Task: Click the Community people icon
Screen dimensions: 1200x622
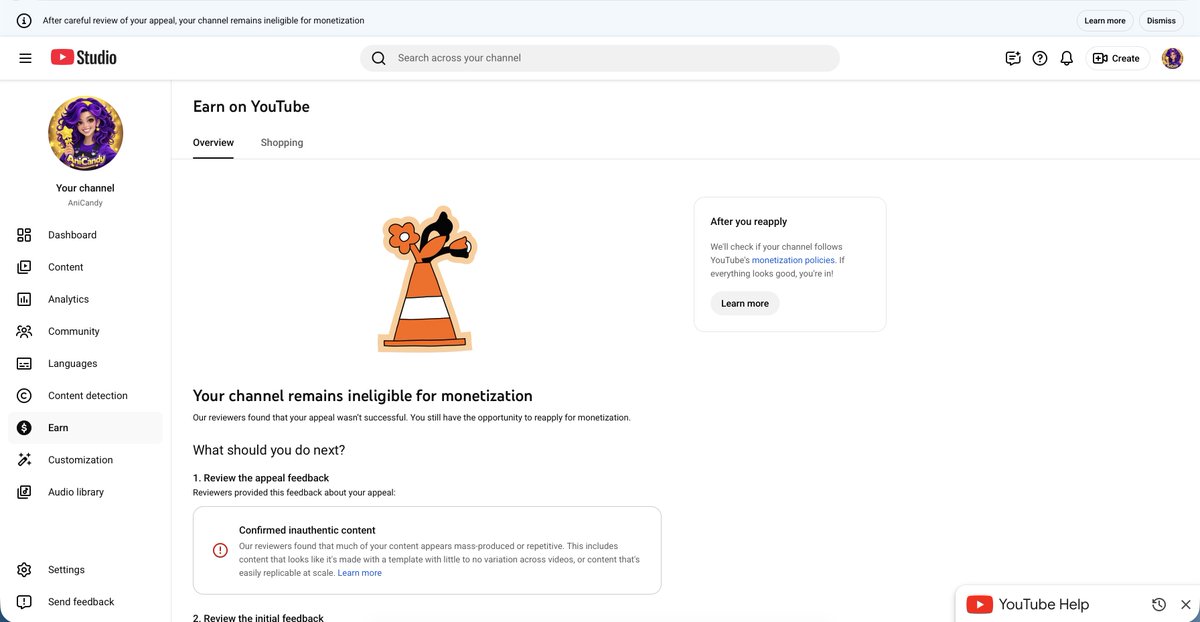Action: click(24, 331)
